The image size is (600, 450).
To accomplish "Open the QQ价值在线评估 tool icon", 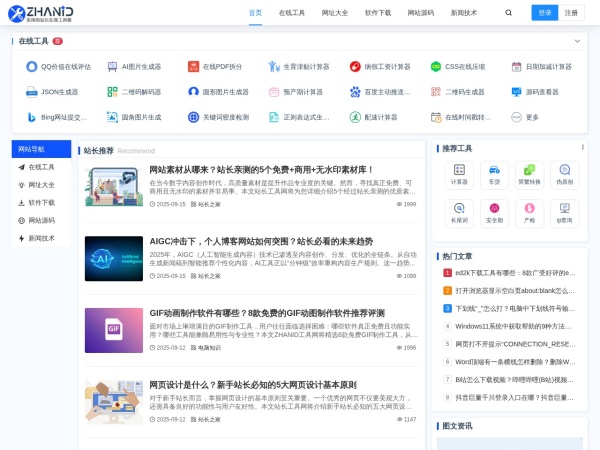I will pos(32,67).
